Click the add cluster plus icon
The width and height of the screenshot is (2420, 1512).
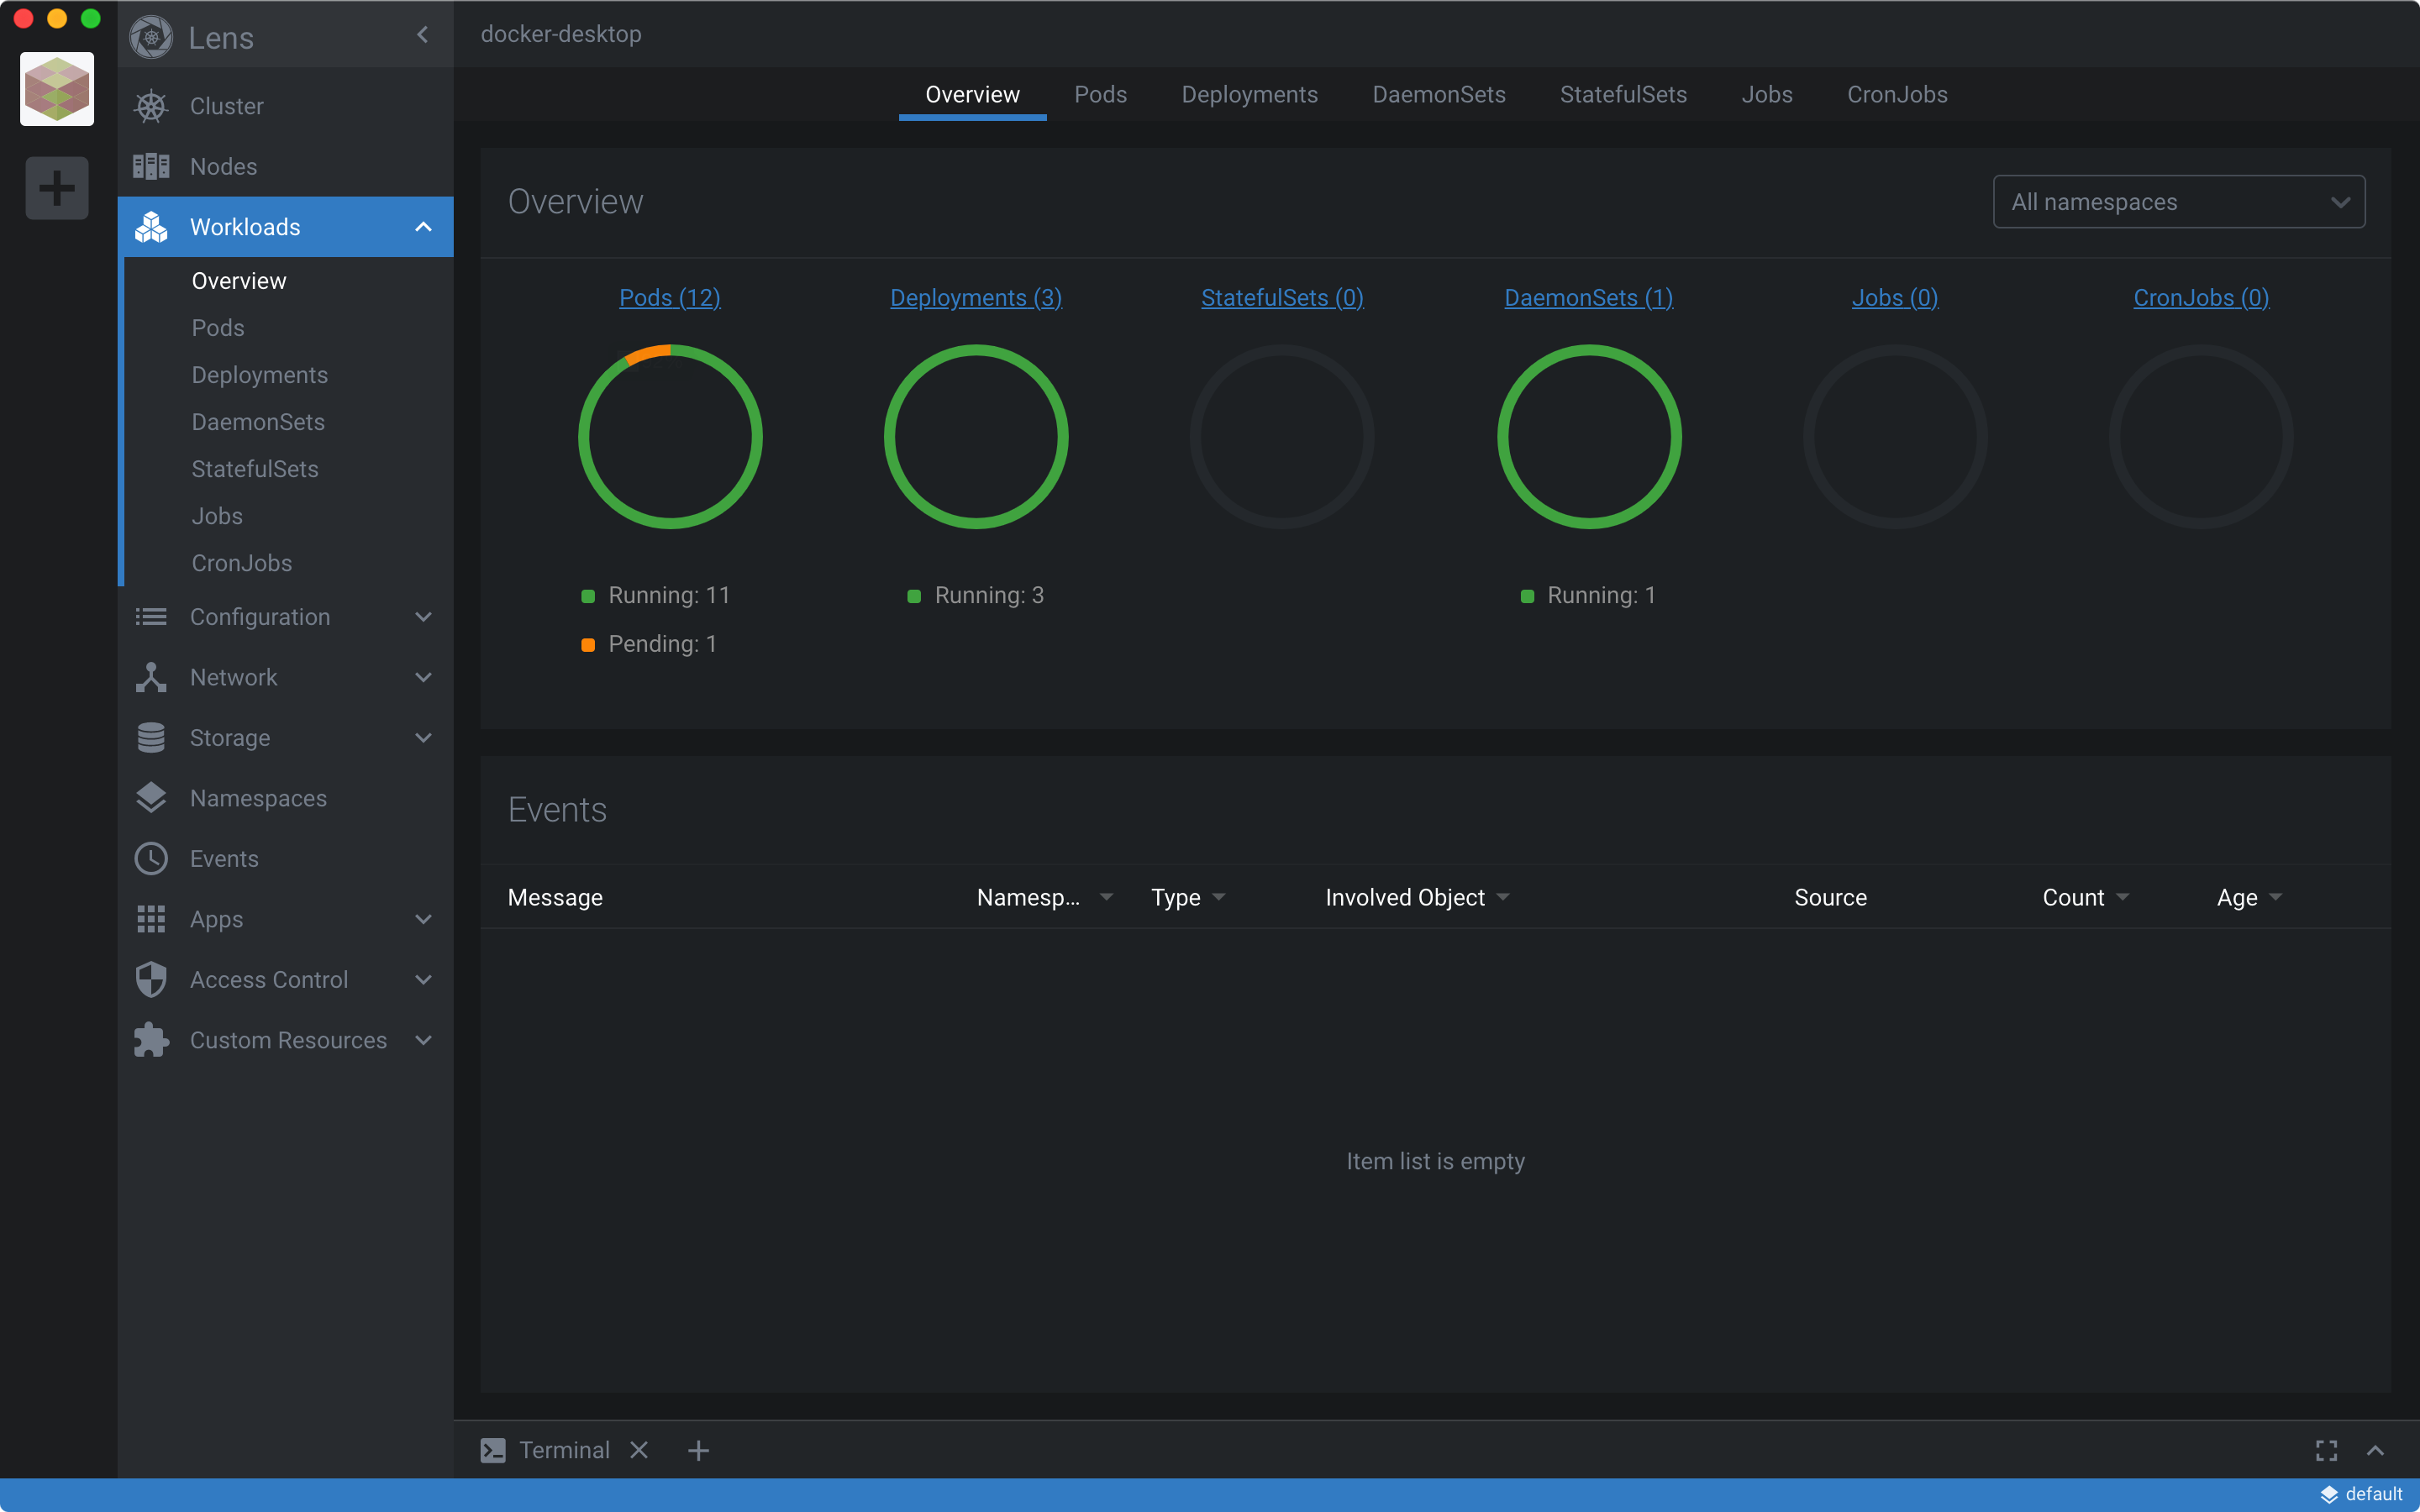[x=57, y=188]
